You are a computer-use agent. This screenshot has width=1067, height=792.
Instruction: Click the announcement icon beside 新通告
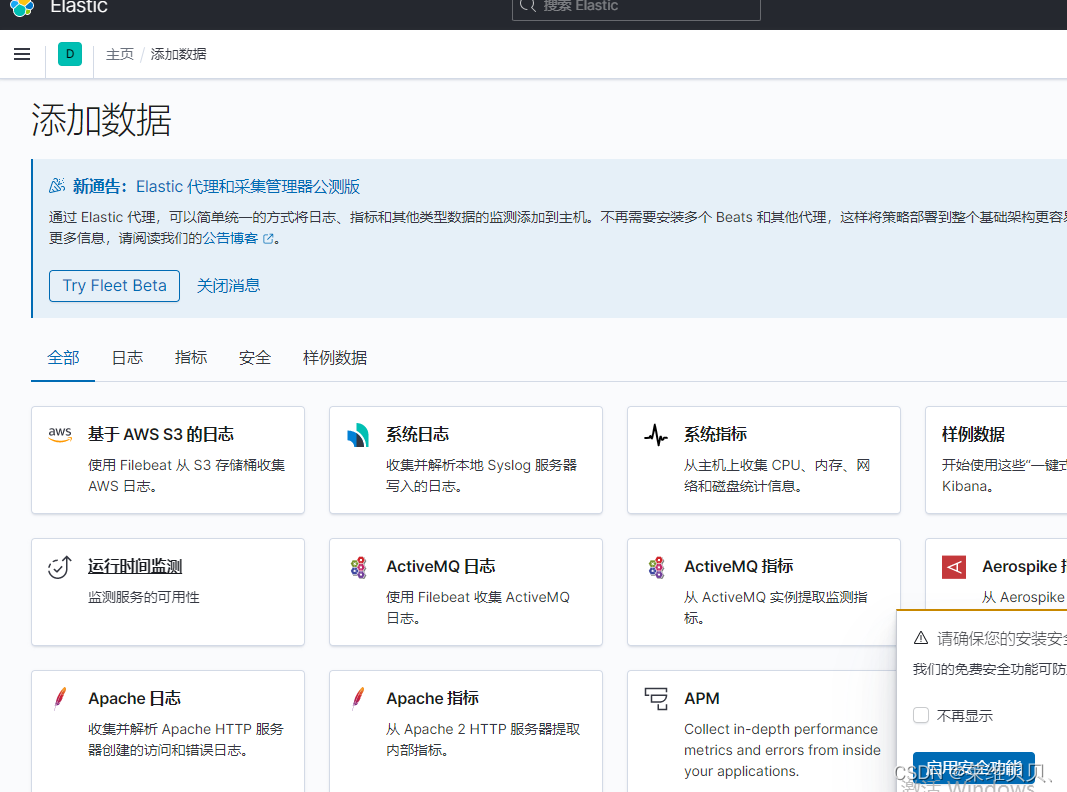pos(57,186)
